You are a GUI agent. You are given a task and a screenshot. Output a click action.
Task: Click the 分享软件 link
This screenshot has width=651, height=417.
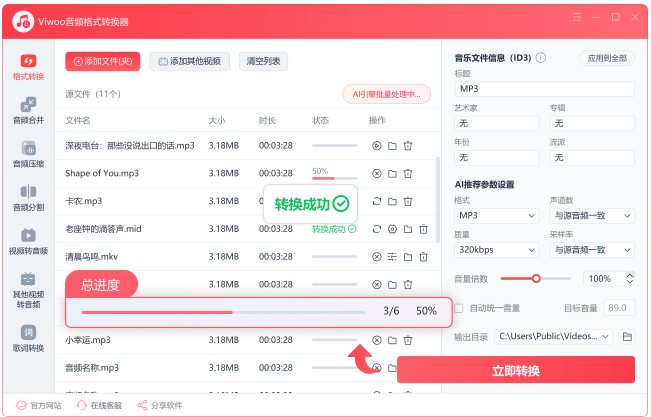pyautogui.click(x=160, y=405)
